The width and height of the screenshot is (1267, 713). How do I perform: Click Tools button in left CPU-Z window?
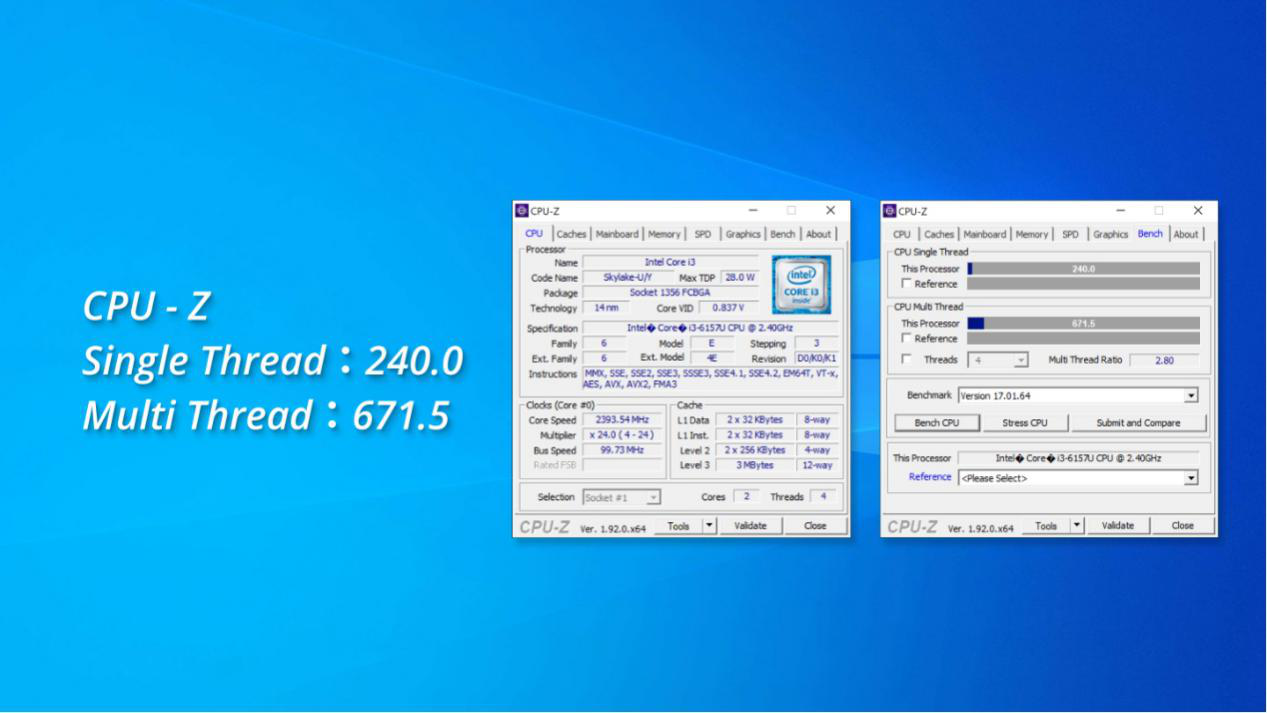point(679,525)
